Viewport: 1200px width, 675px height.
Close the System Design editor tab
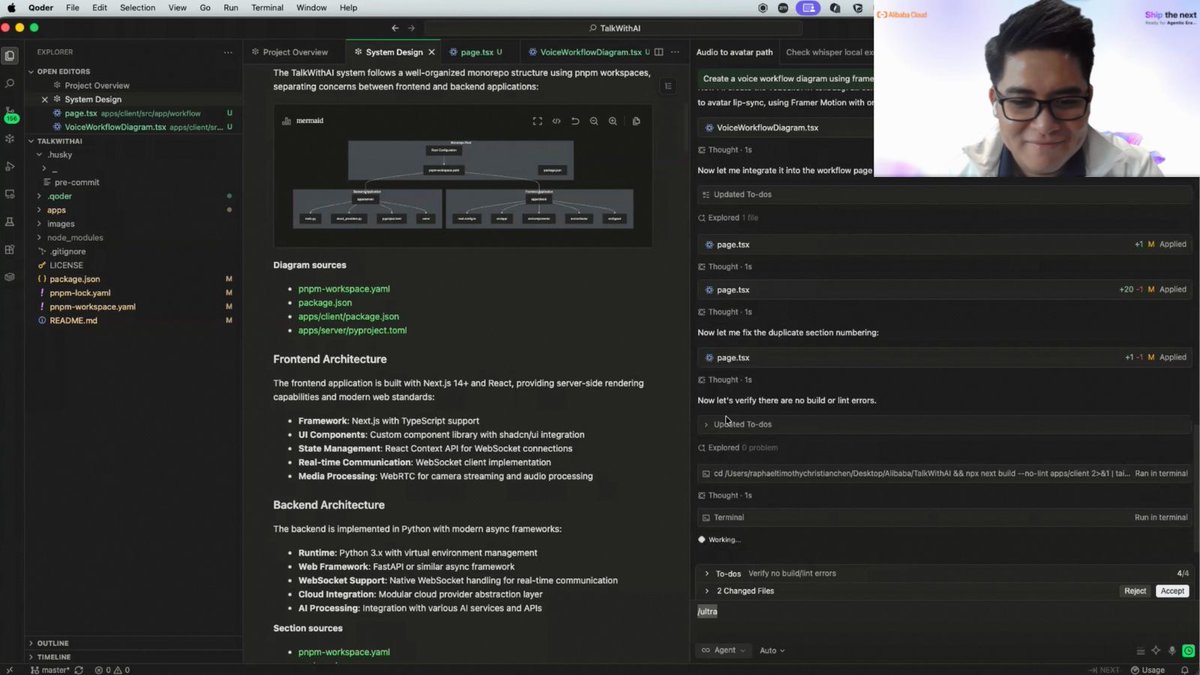[432, 52]
